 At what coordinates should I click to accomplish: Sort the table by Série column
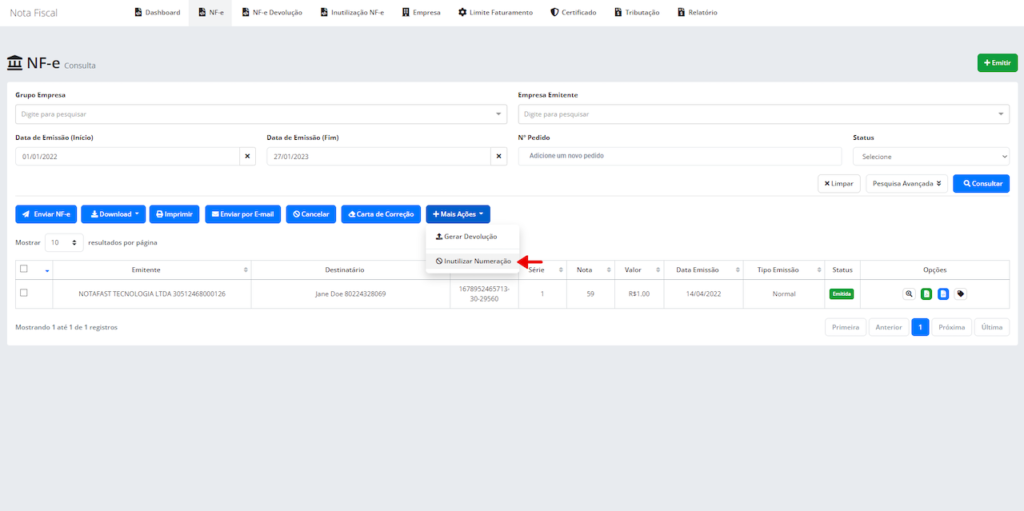[x=543, y=270]
